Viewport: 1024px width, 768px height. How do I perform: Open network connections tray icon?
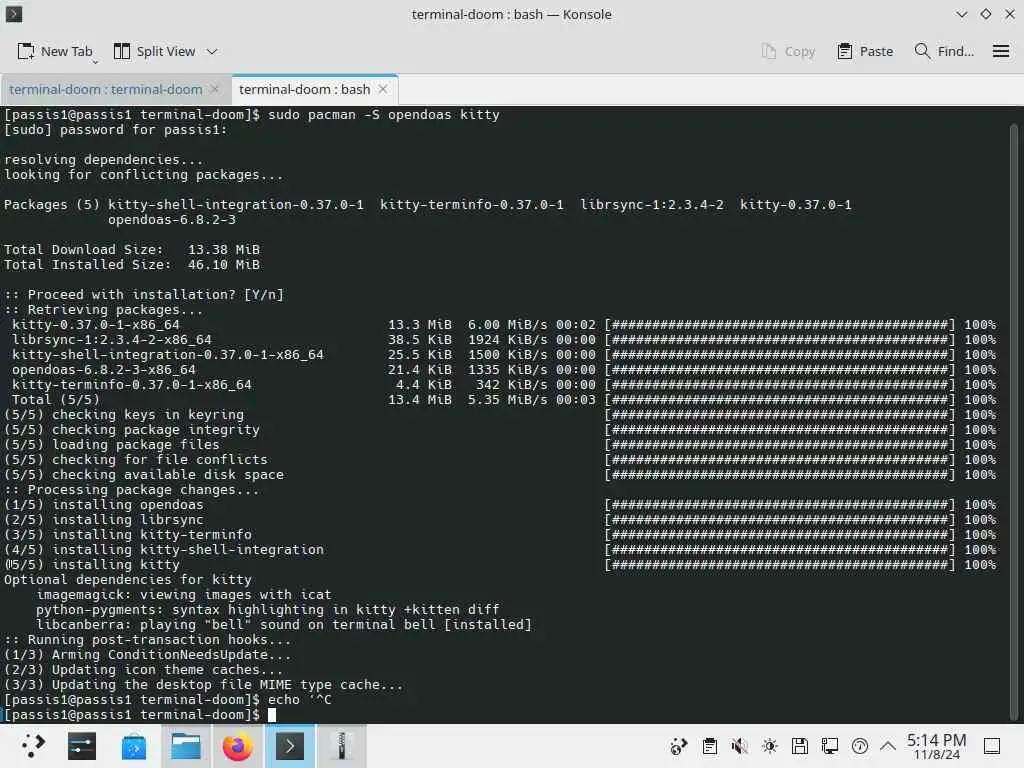(829, 746)
